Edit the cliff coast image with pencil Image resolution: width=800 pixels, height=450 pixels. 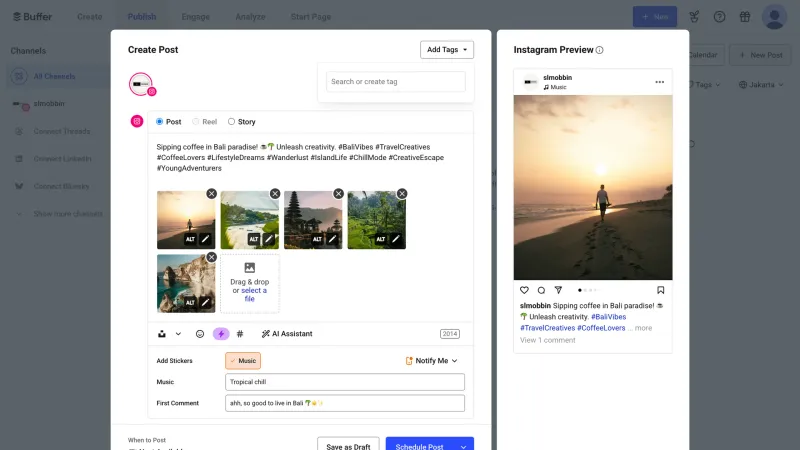pos(205,303)
